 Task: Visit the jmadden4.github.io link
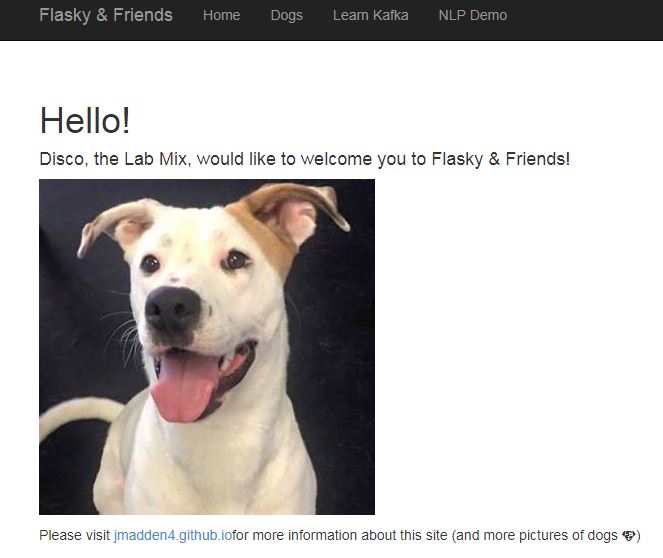pos(172,535)
